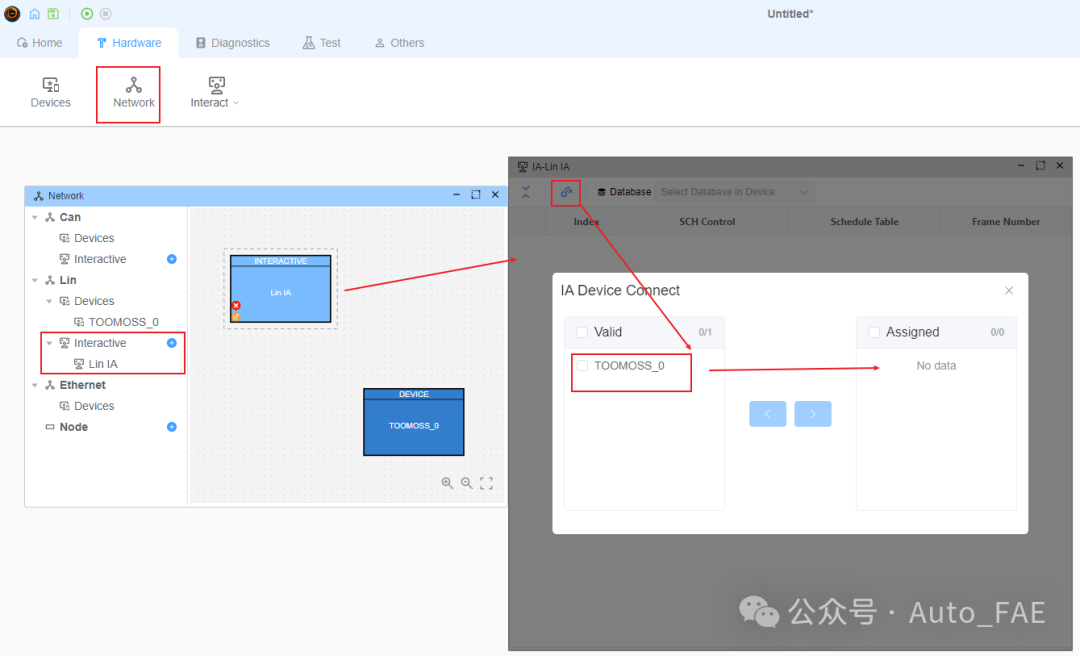Click the green play start icon
Screen dimensions: 1080x656
pyautogui.click(x=87, y=14)
